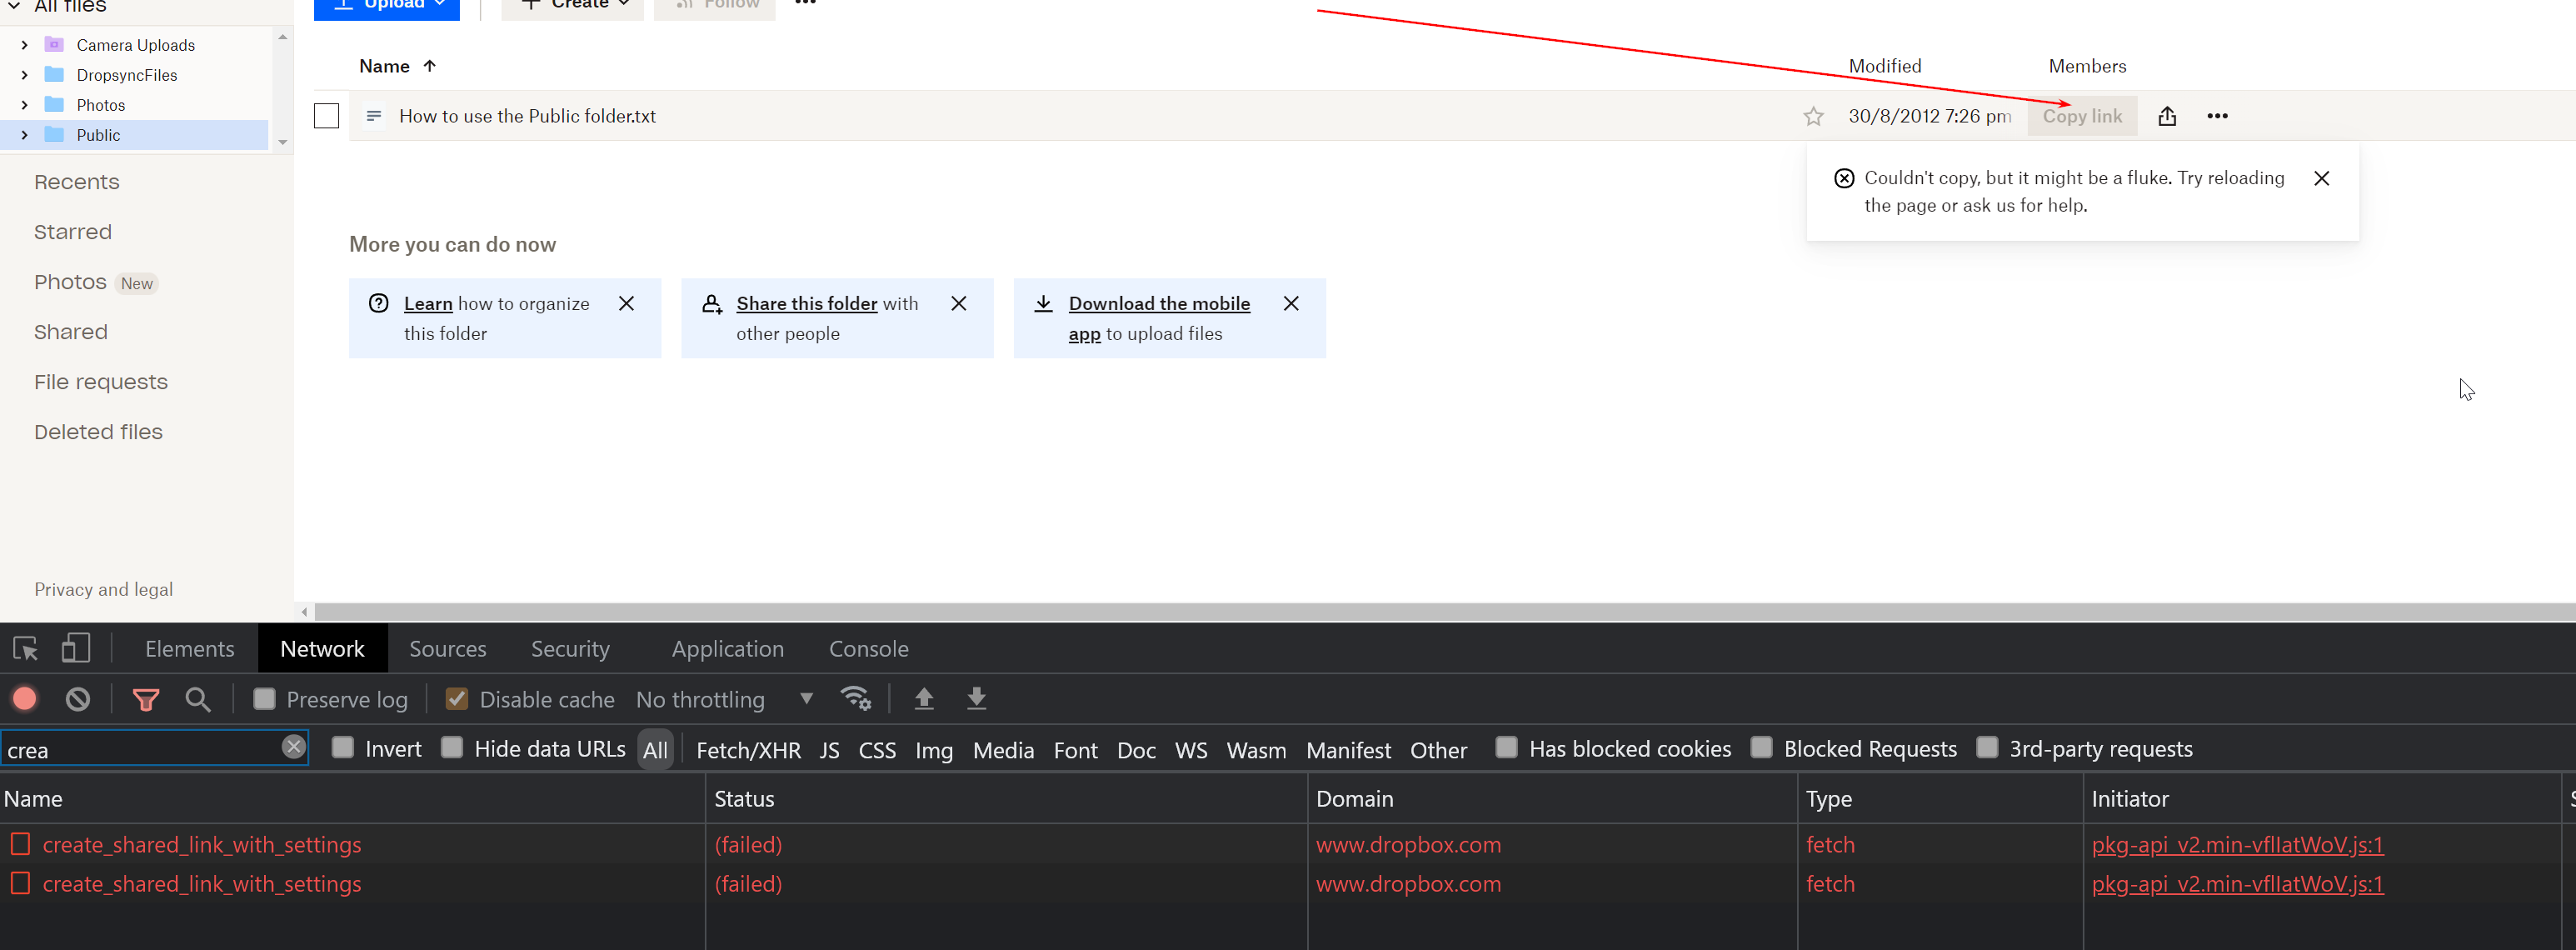Viewport: 2576px width, 950px height.
Task: Expand the Public folder in sidebar
Action: tap(23, 135)
